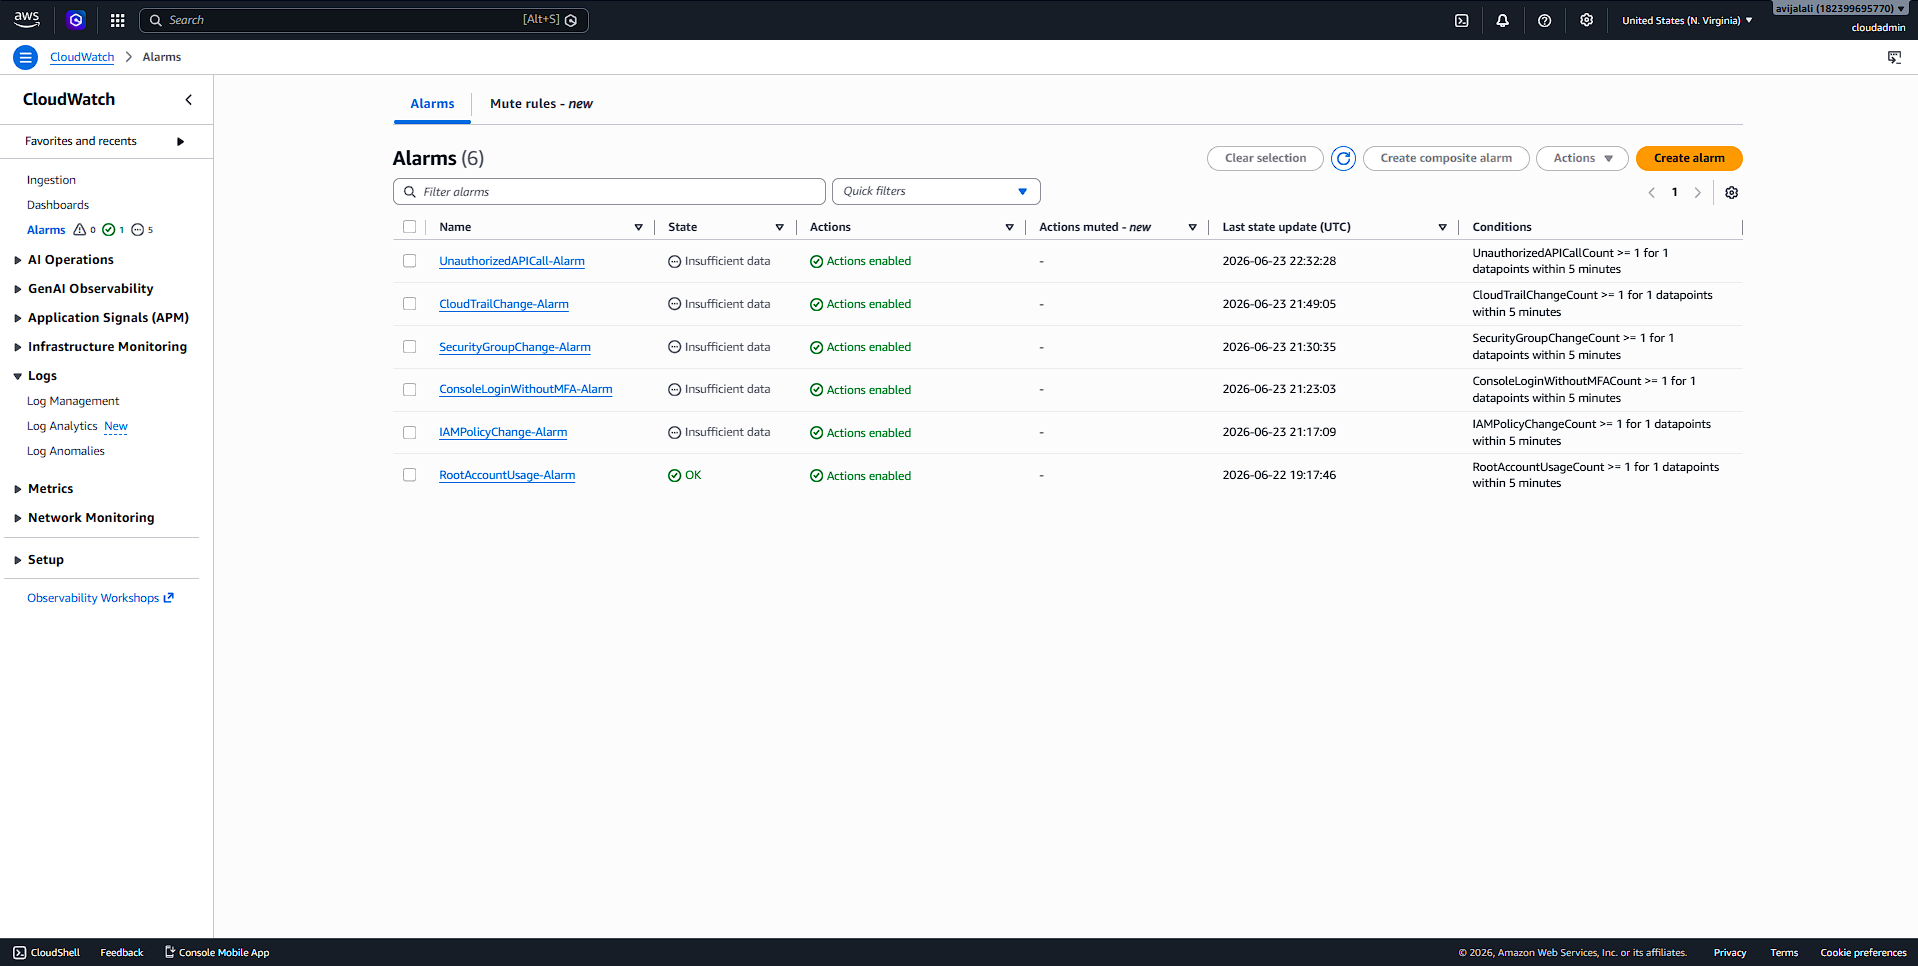Open Log Management in sidebar

tap(73, 401)
